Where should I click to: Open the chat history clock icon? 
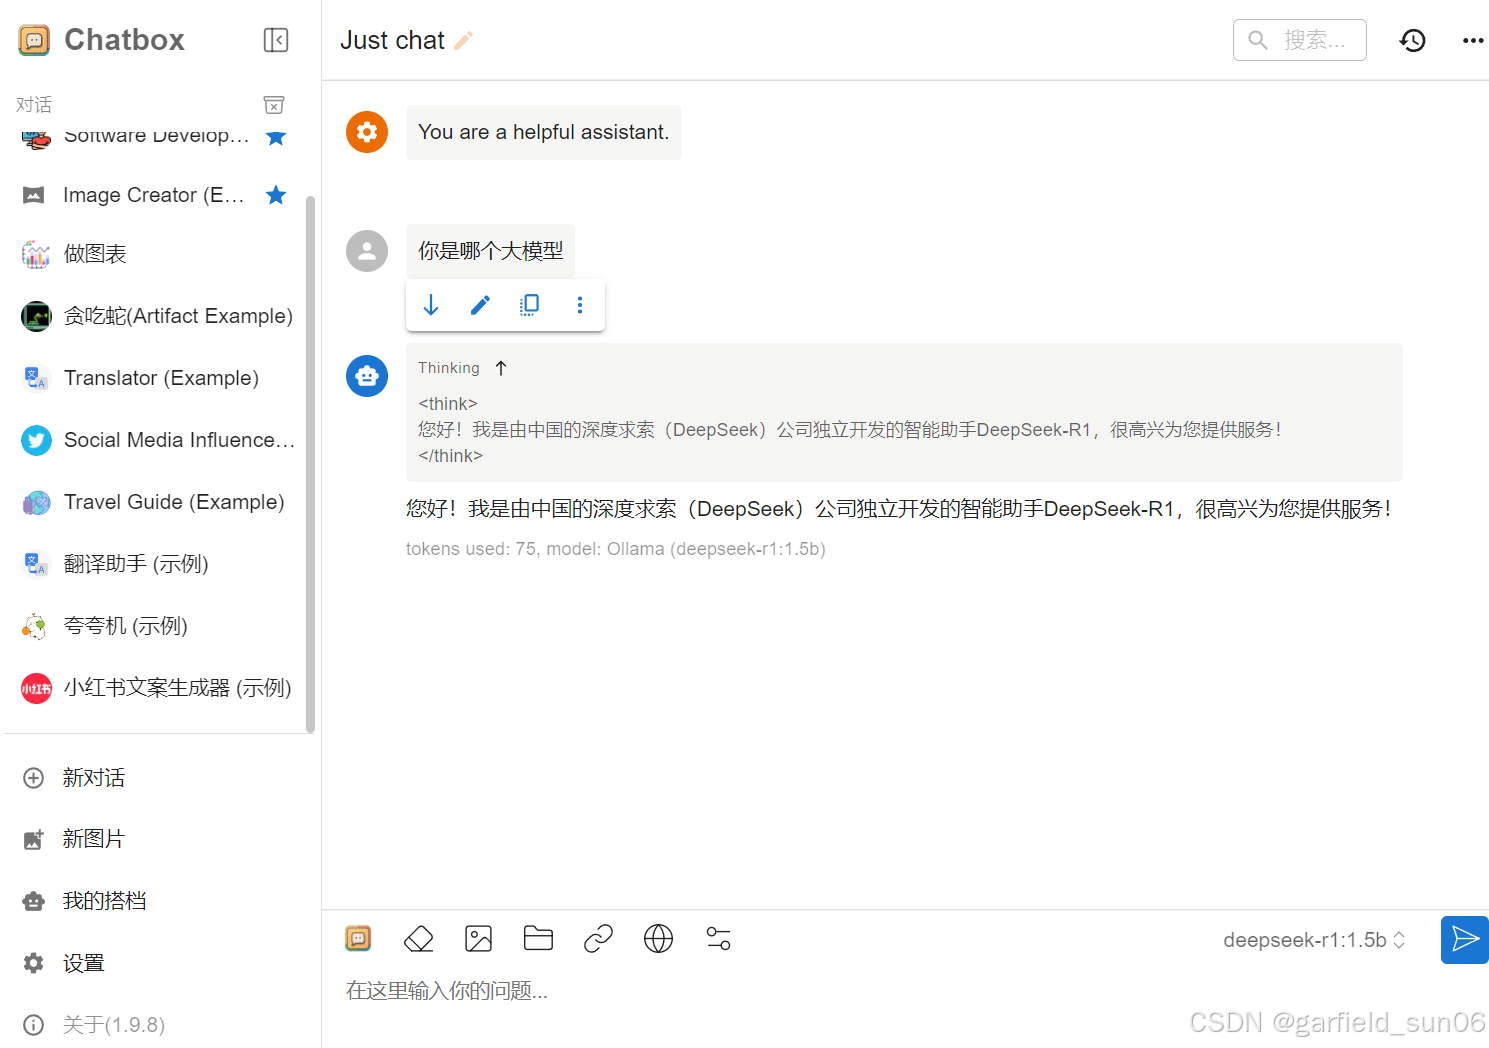1412,40
